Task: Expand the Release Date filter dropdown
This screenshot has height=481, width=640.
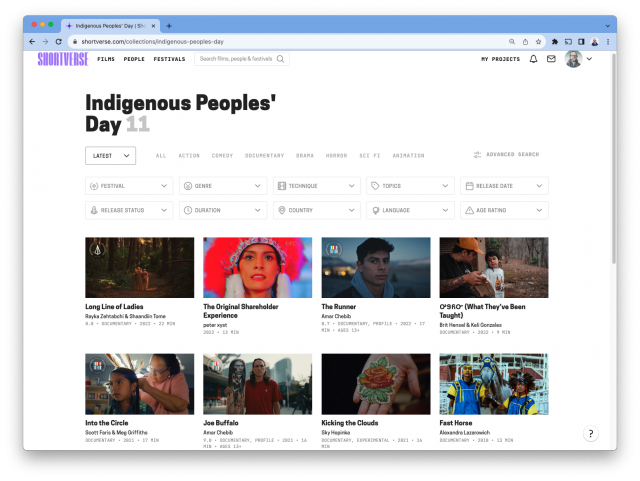Action: [504, 186]
